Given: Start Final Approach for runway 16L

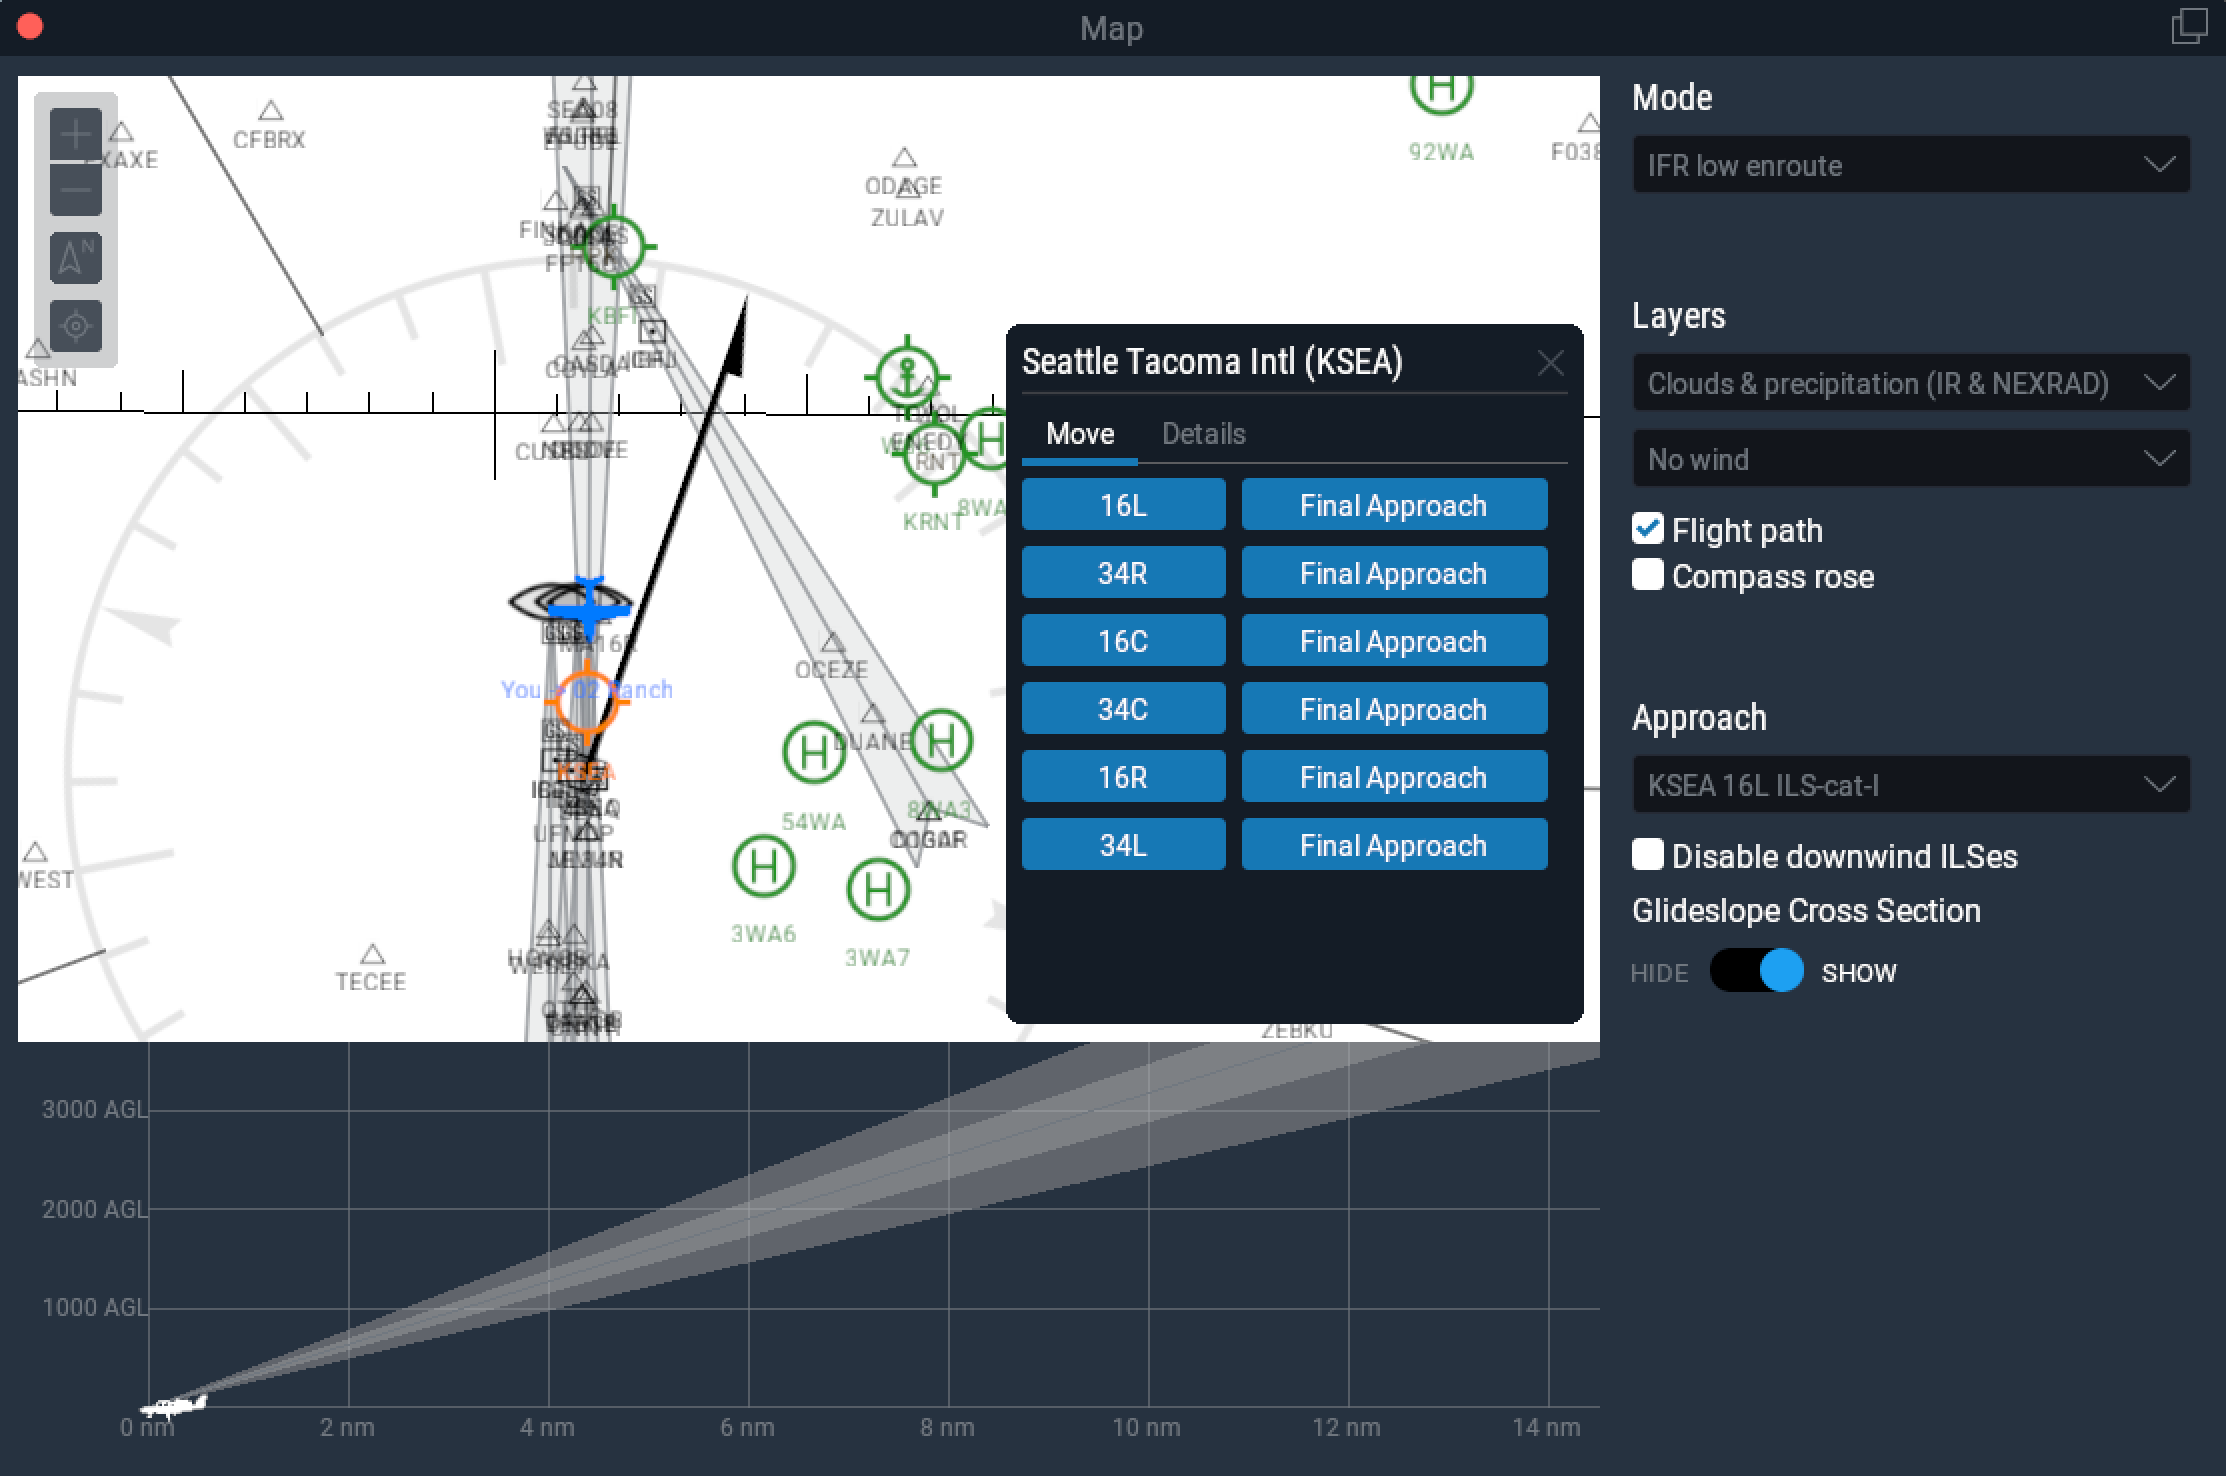Looking at the screenshot, I should tap(1394, 505).
